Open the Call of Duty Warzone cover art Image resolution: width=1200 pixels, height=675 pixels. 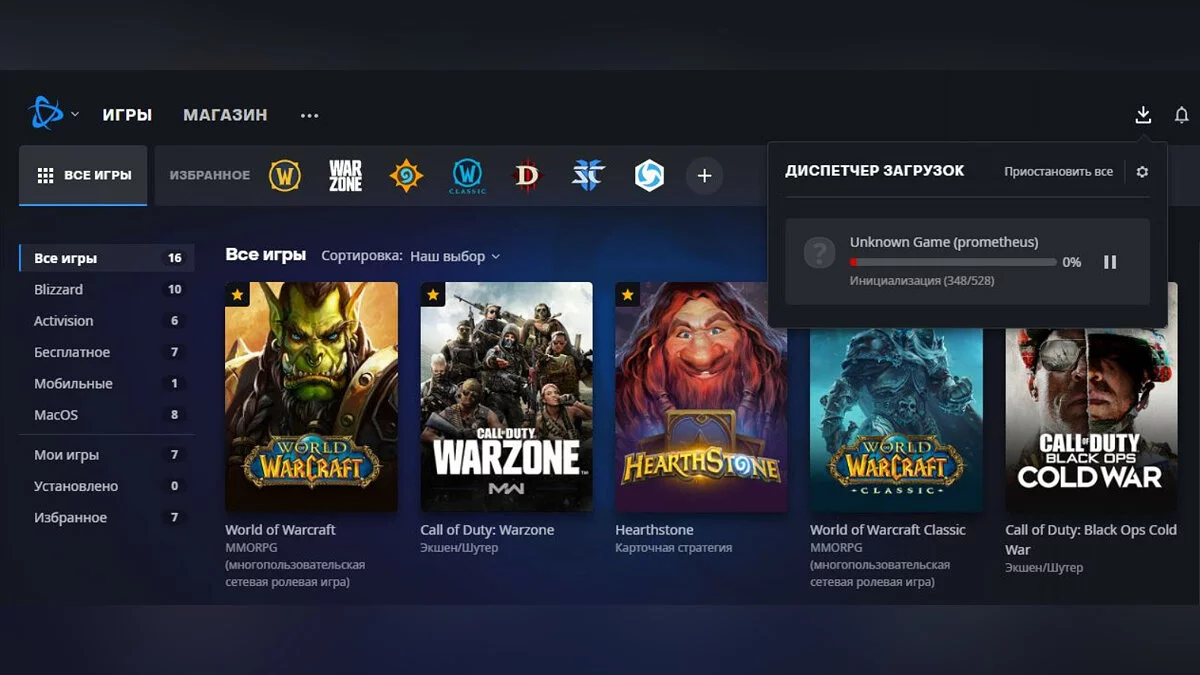click(506, 397)
